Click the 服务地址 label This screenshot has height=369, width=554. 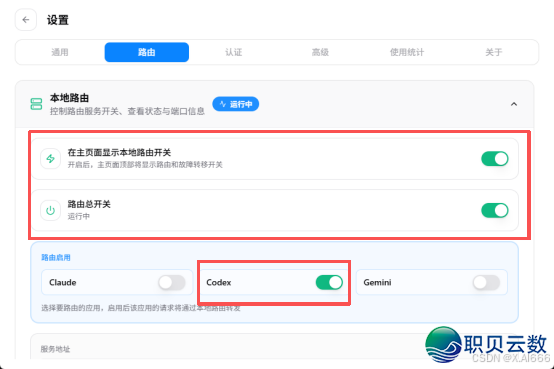(x=55, y=349)
